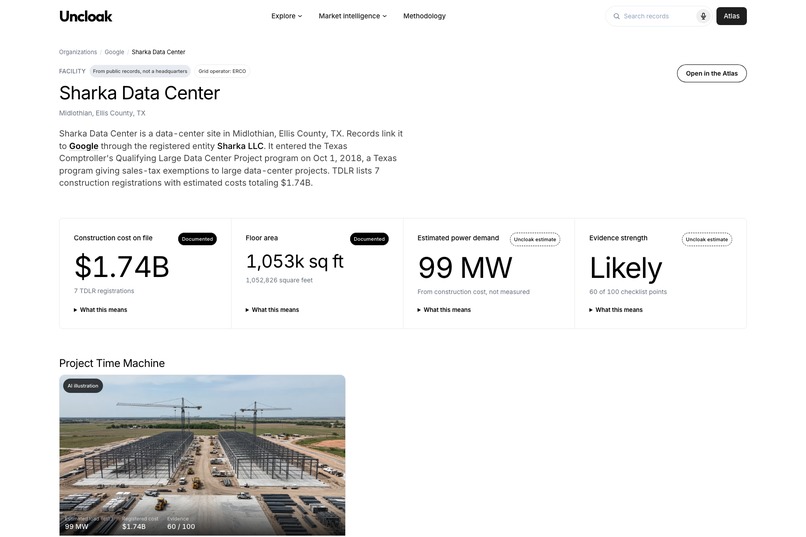
Task: Click '7 TDLR registrations' text
Action: 104,291
